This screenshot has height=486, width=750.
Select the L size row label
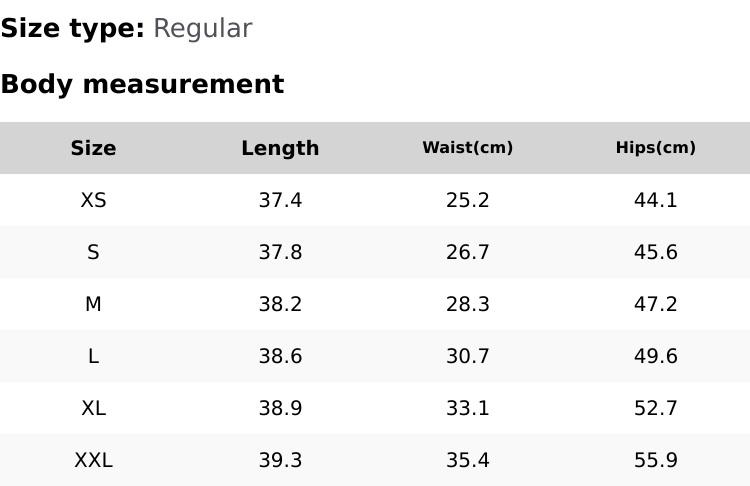click(x=93, y=356)
